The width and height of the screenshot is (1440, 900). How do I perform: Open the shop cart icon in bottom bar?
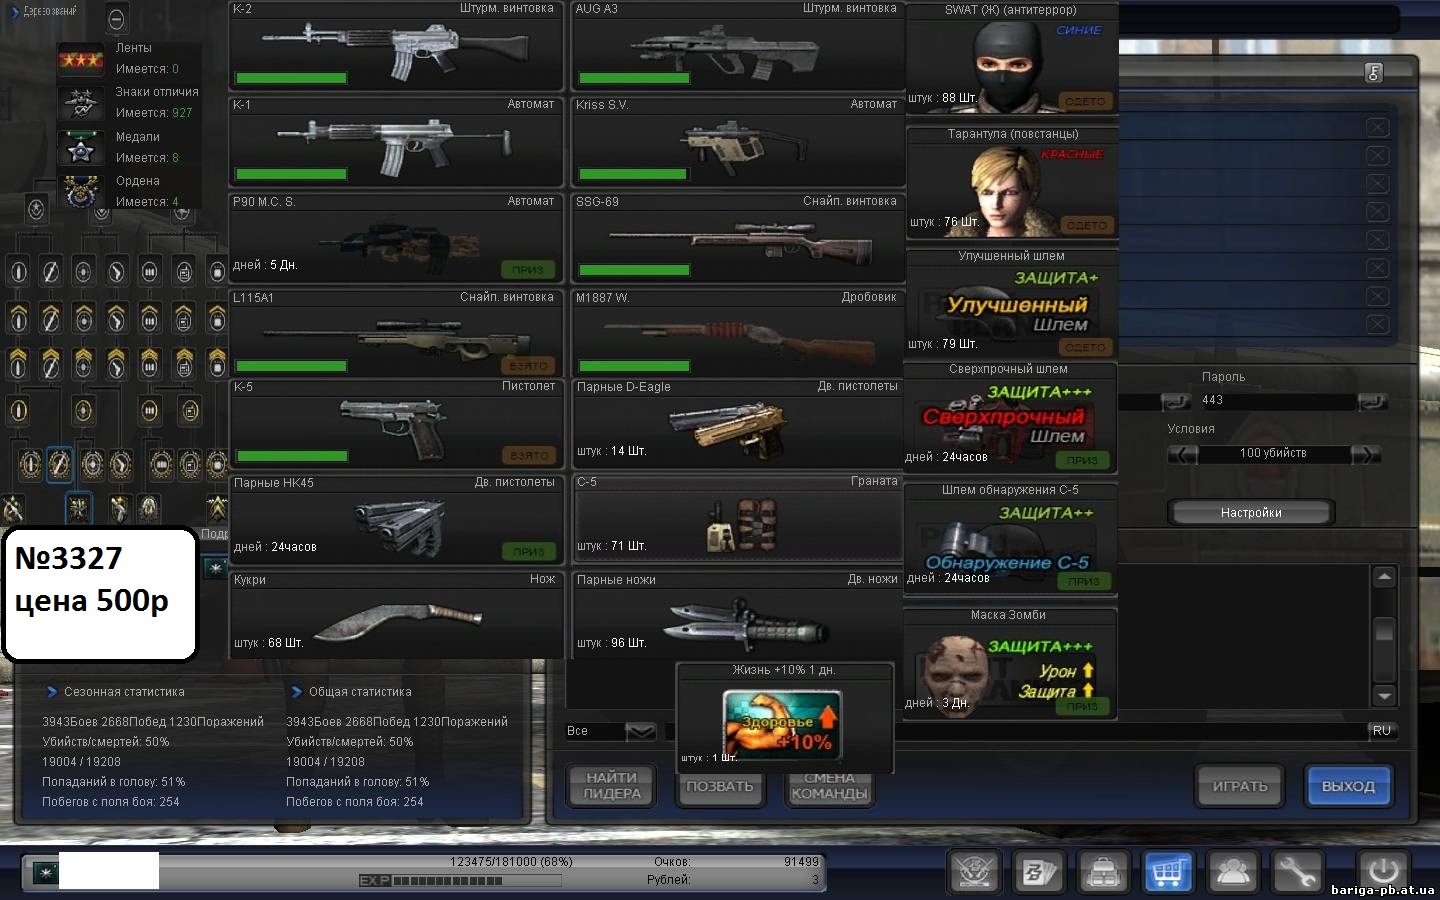1167,872
